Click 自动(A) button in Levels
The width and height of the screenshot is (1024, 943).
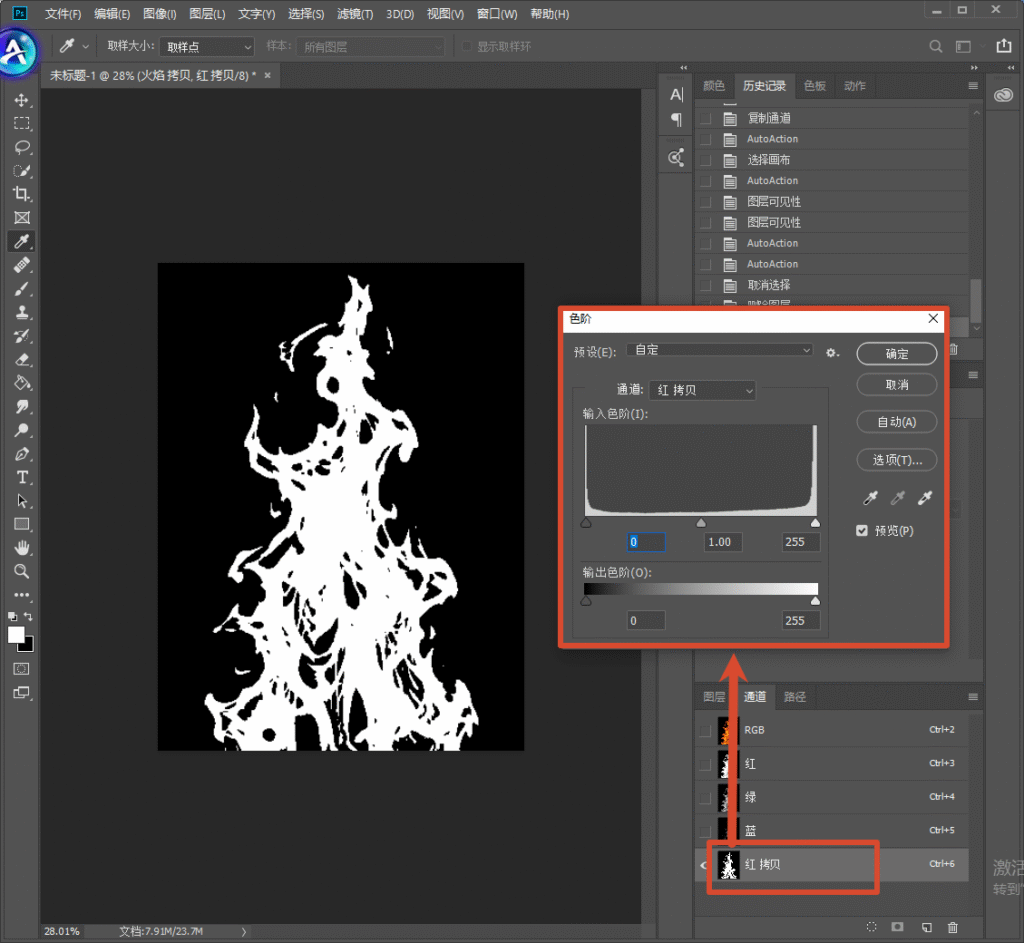click(897, 422)
